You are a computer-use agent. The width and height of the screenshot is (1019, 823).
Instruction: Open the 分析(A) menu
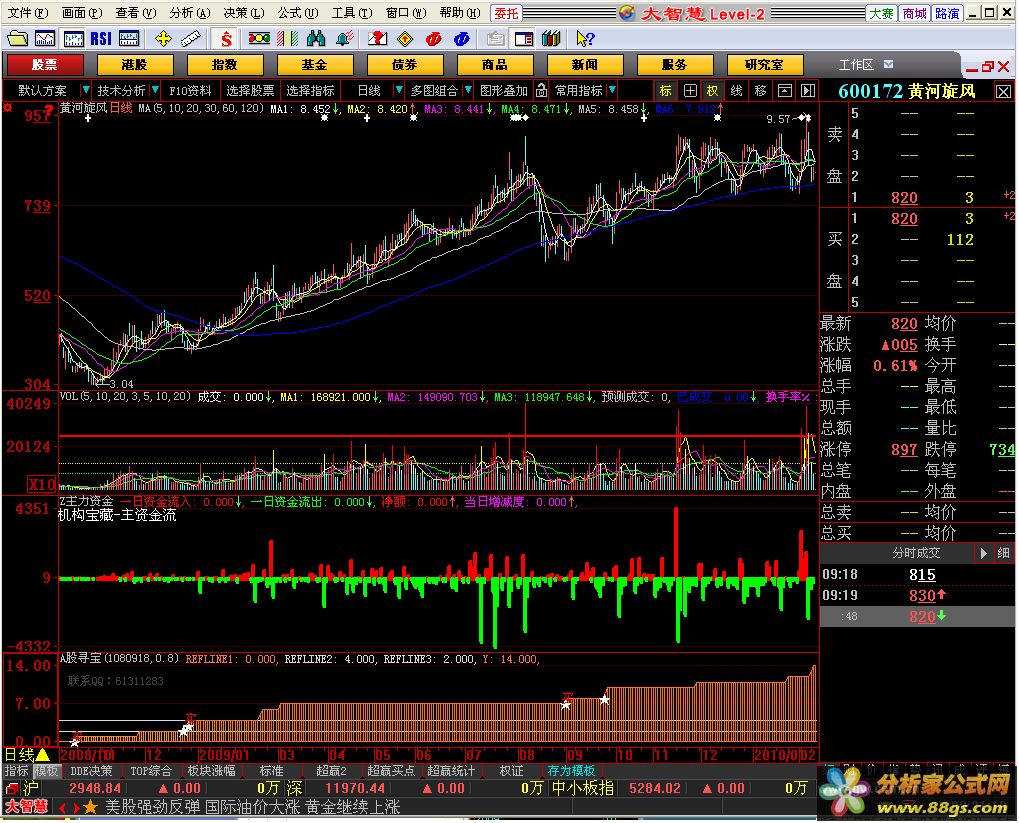[190, 13]
